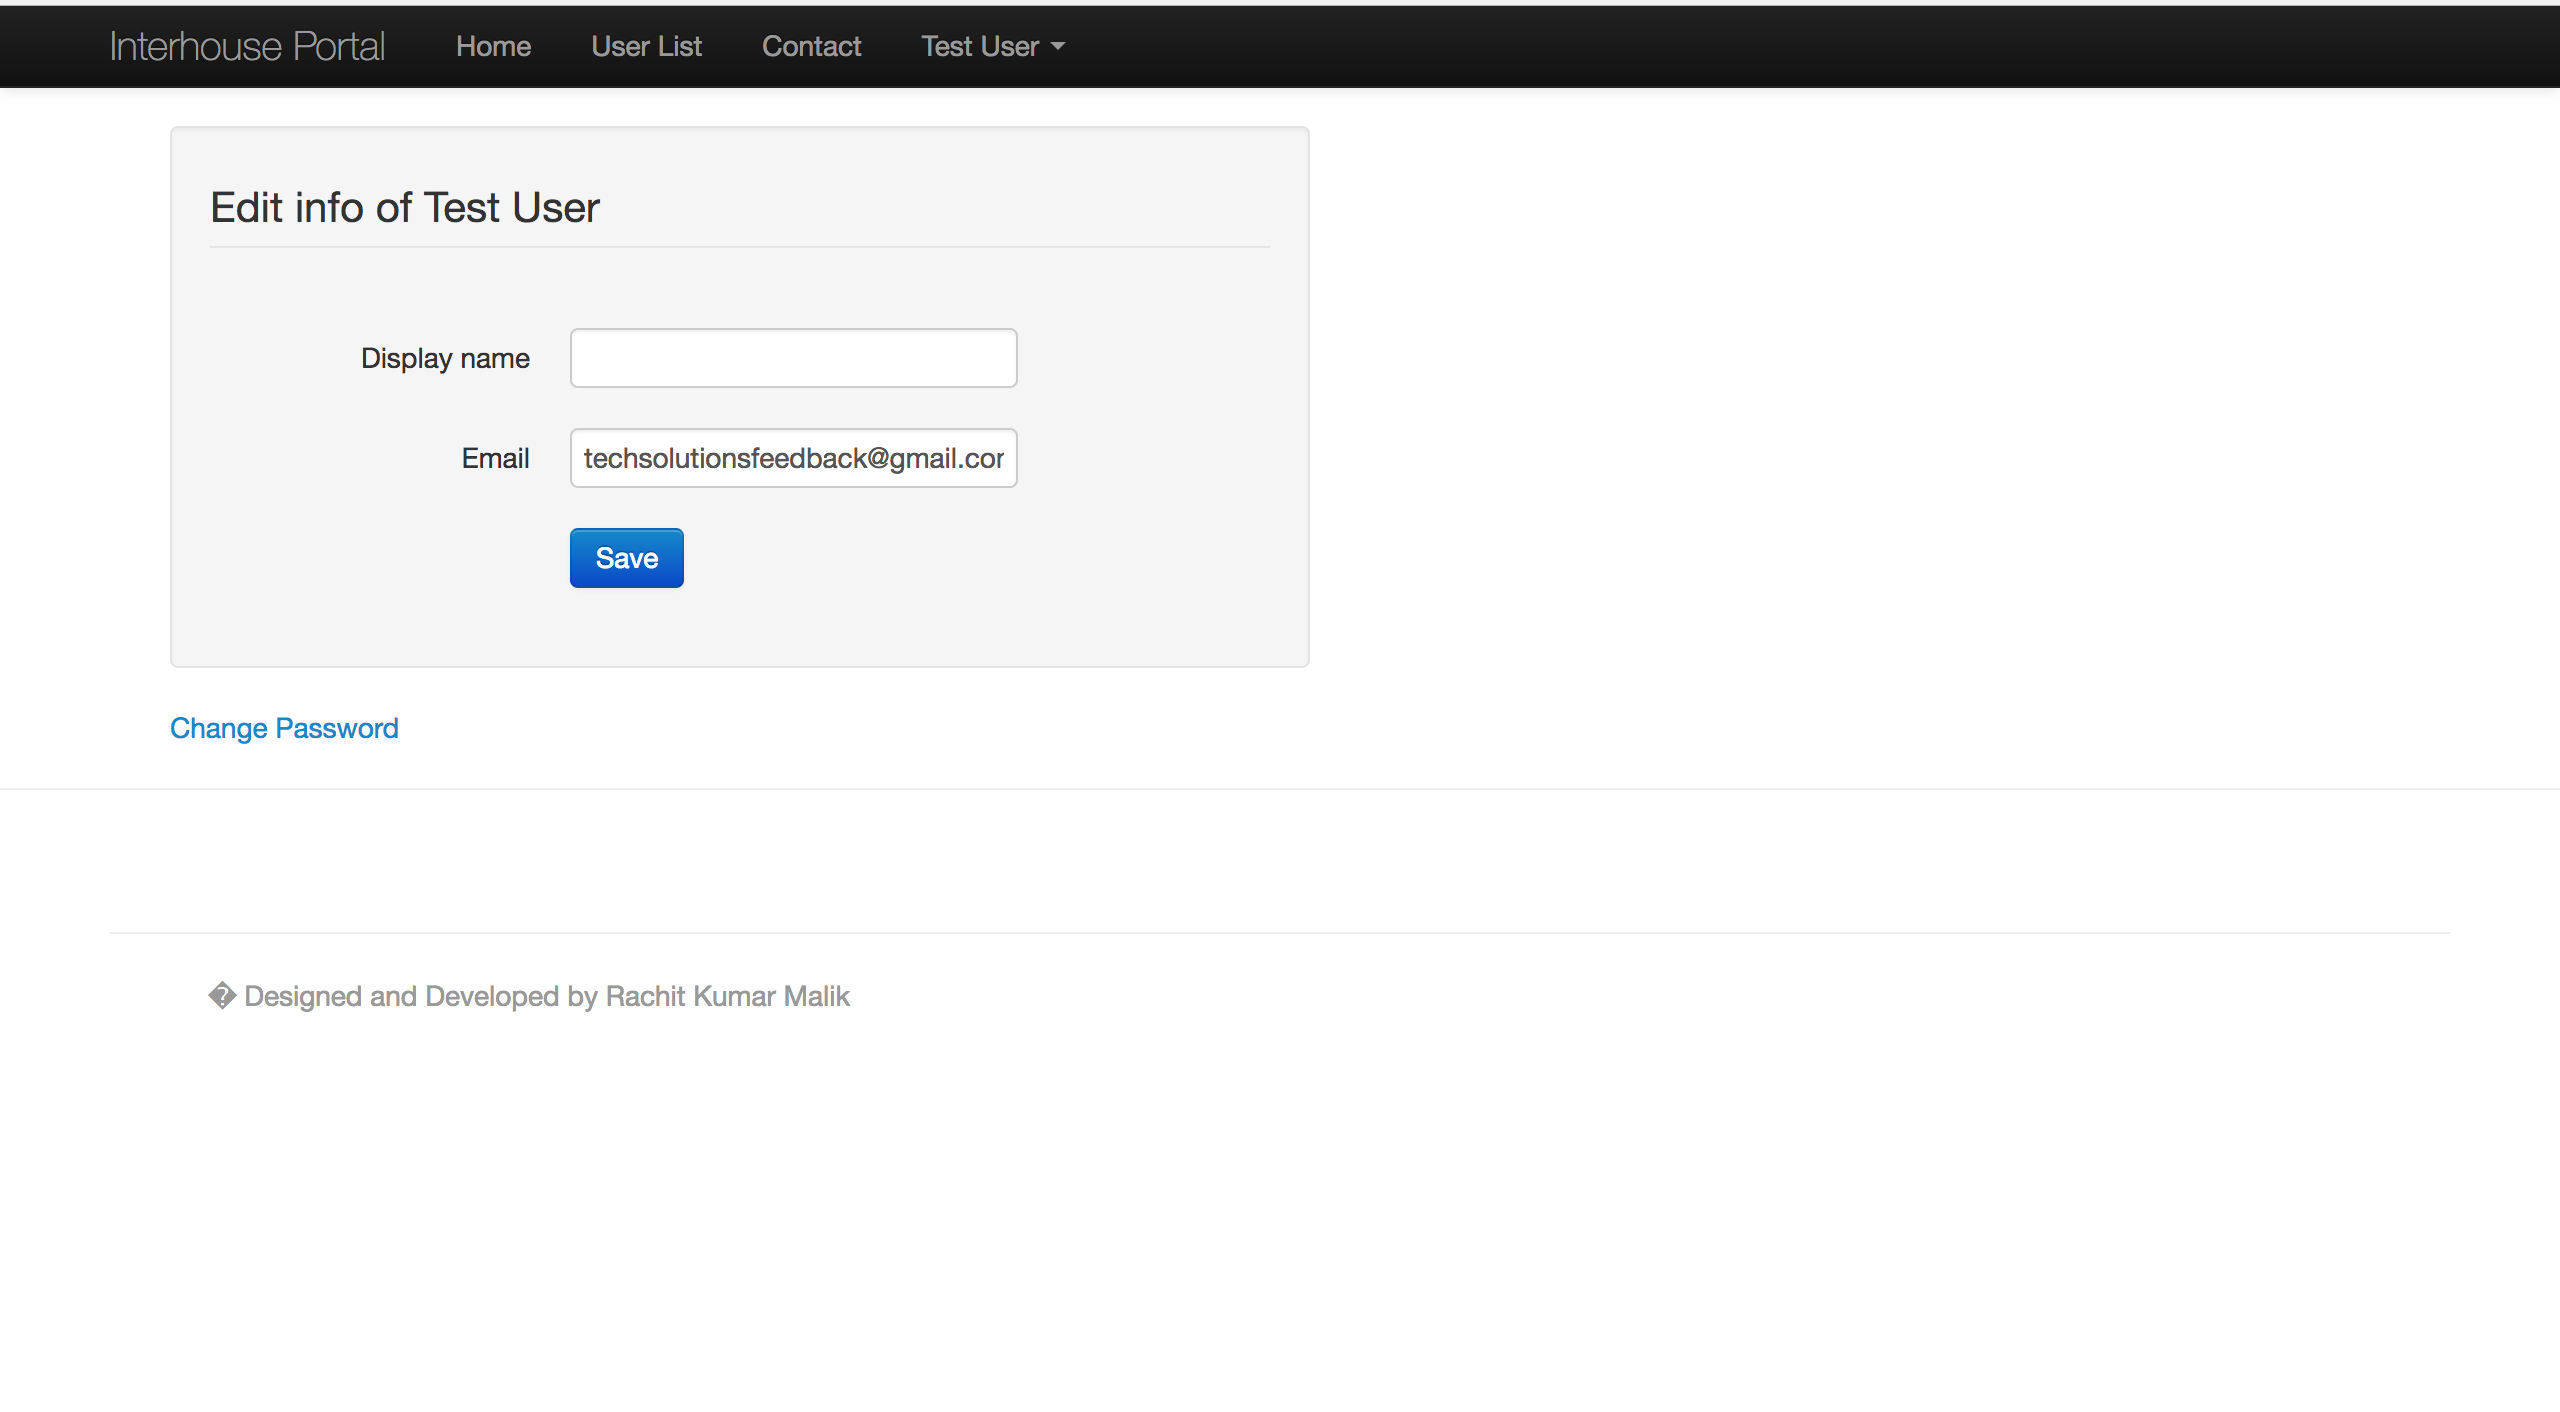
Task: Navigate to the Contact page
Action: [x=811, y=46]
